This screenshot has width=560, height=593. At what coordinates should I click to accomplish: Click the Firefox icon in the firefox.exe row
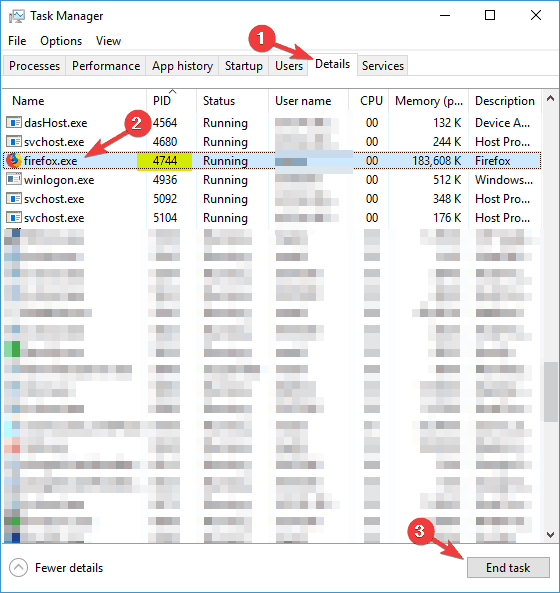pos(14,160)
